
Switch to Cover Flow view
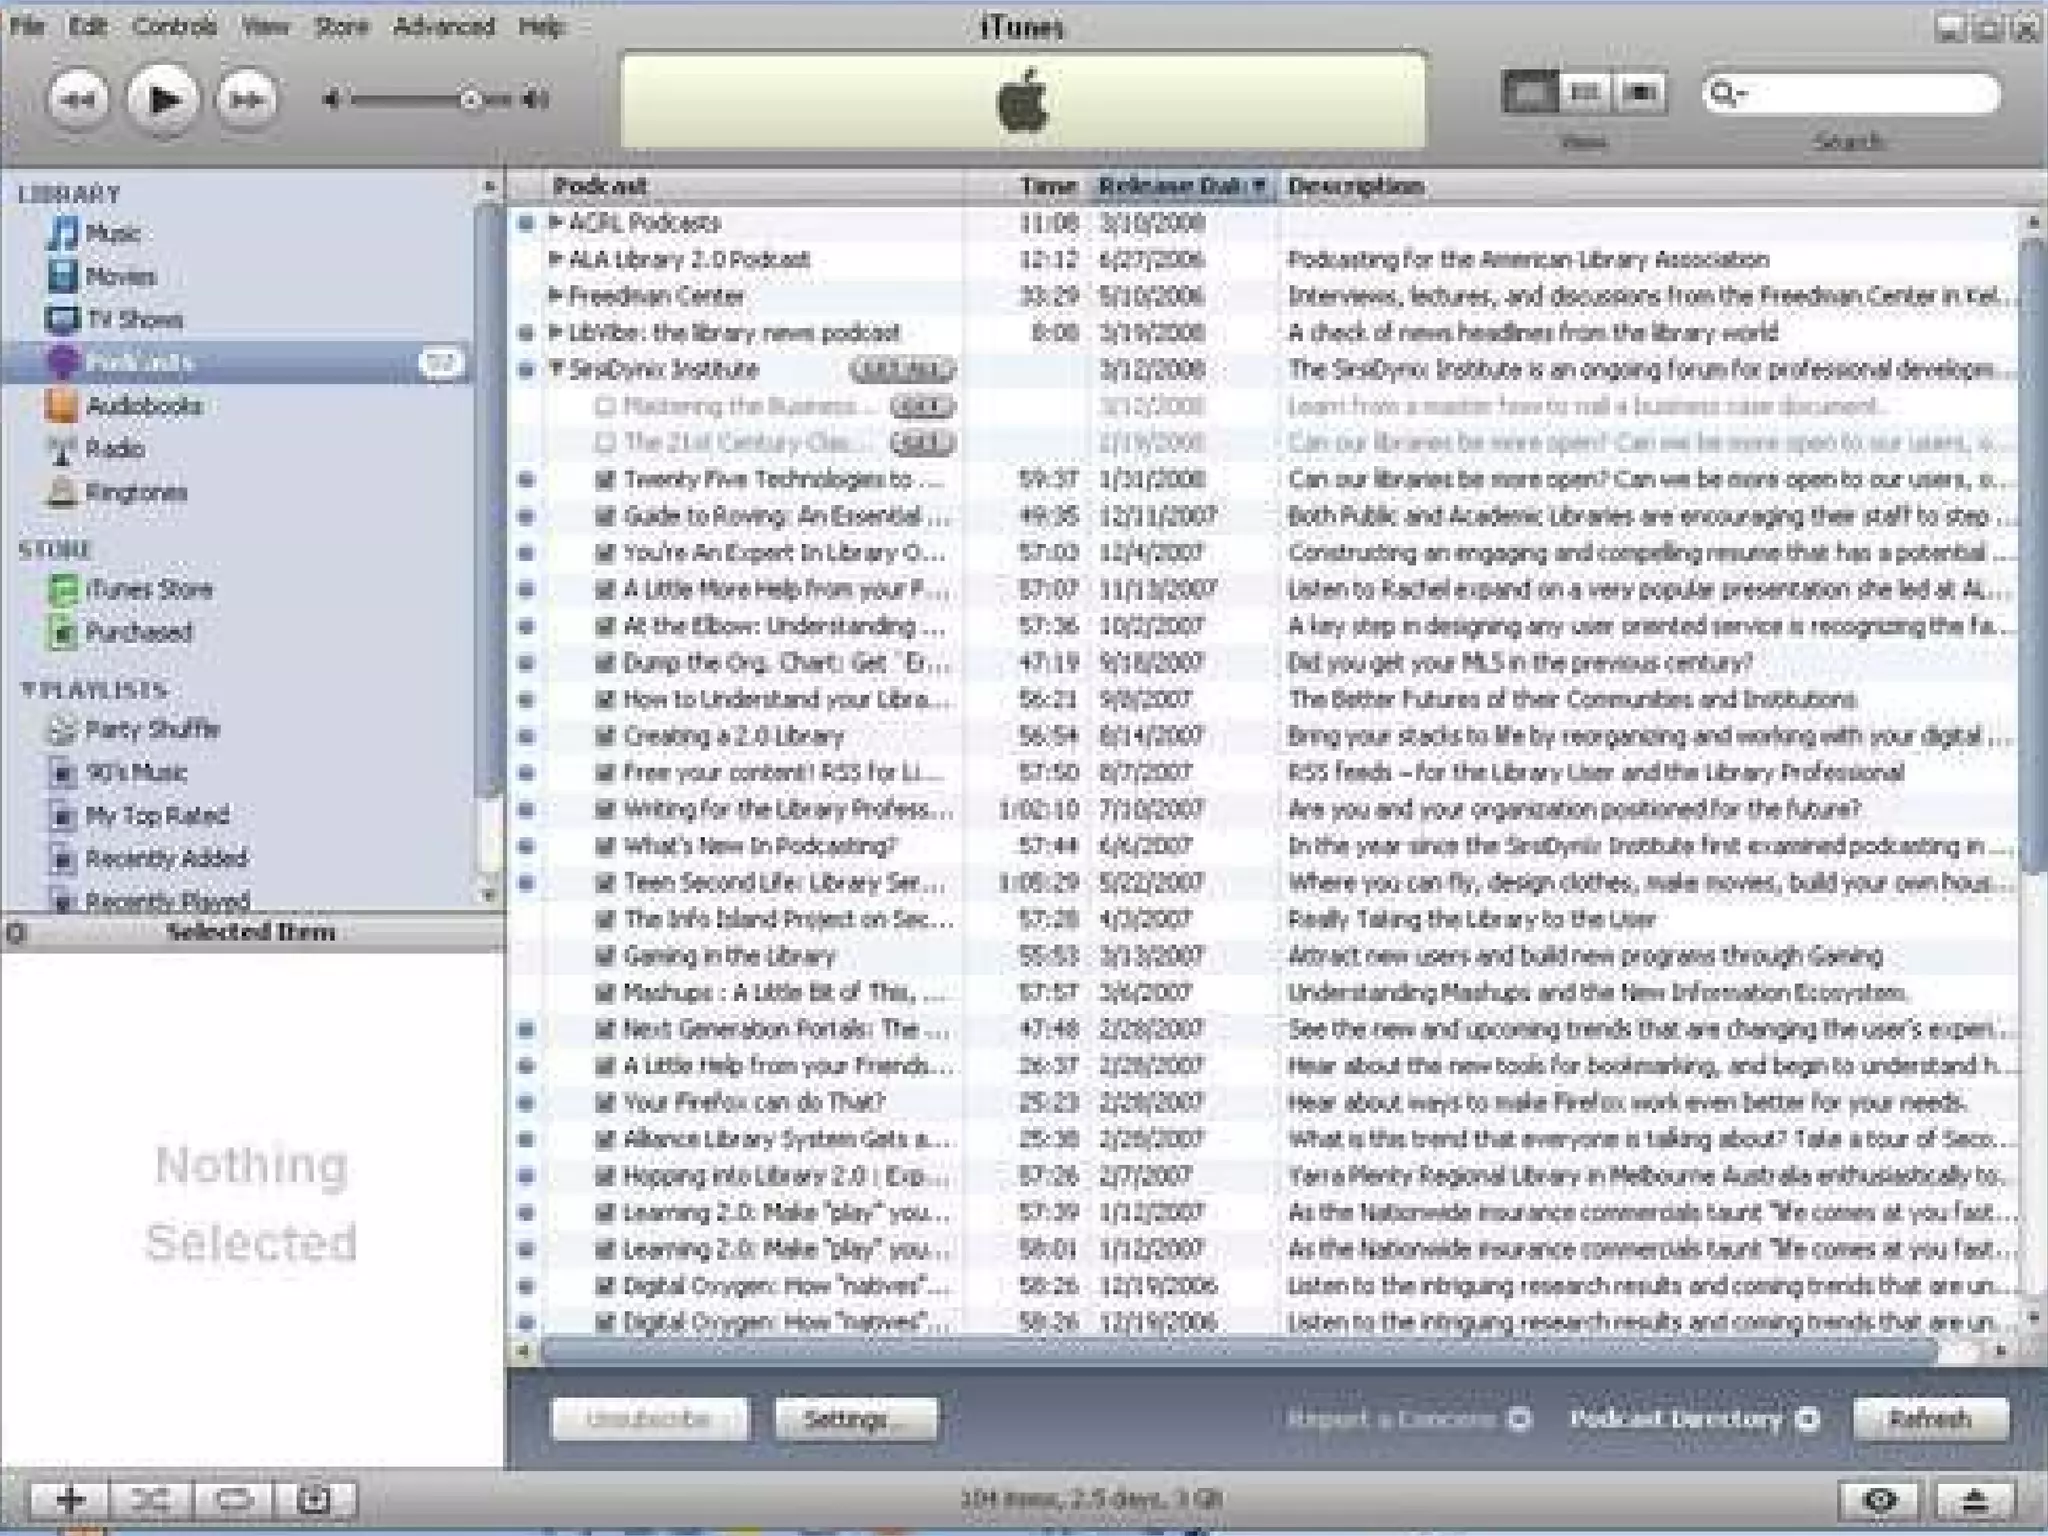(1640, 93)
